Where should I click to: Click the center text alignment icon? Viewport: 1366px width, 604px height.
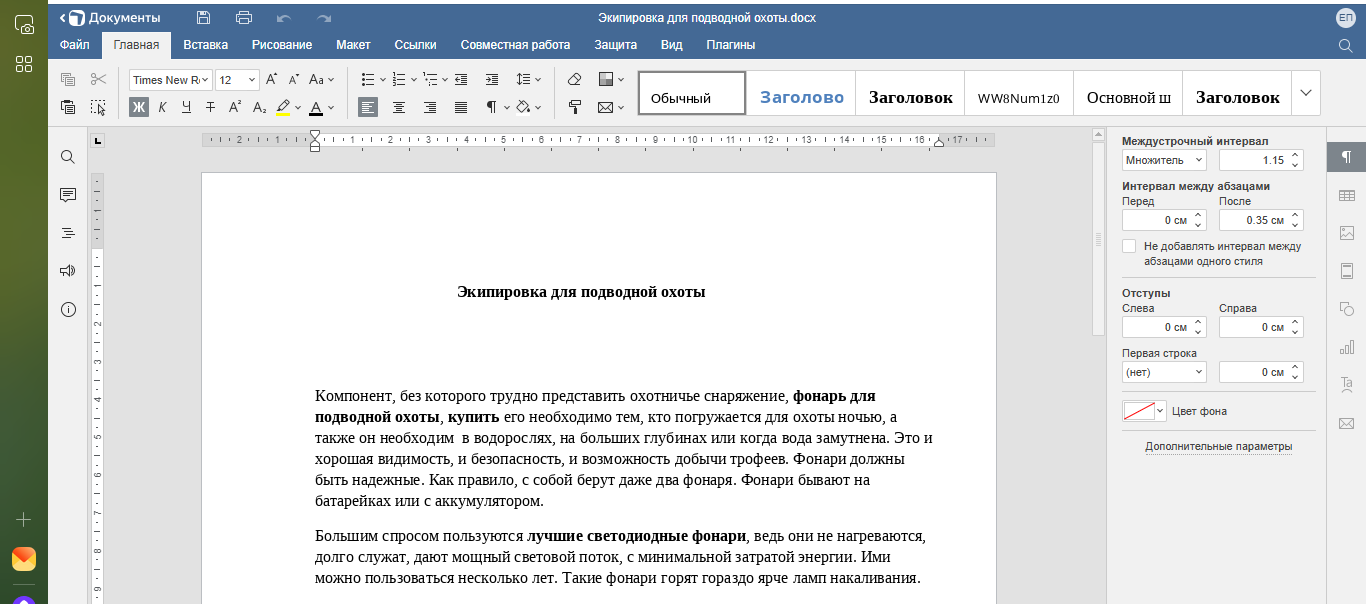pos(399,107)
